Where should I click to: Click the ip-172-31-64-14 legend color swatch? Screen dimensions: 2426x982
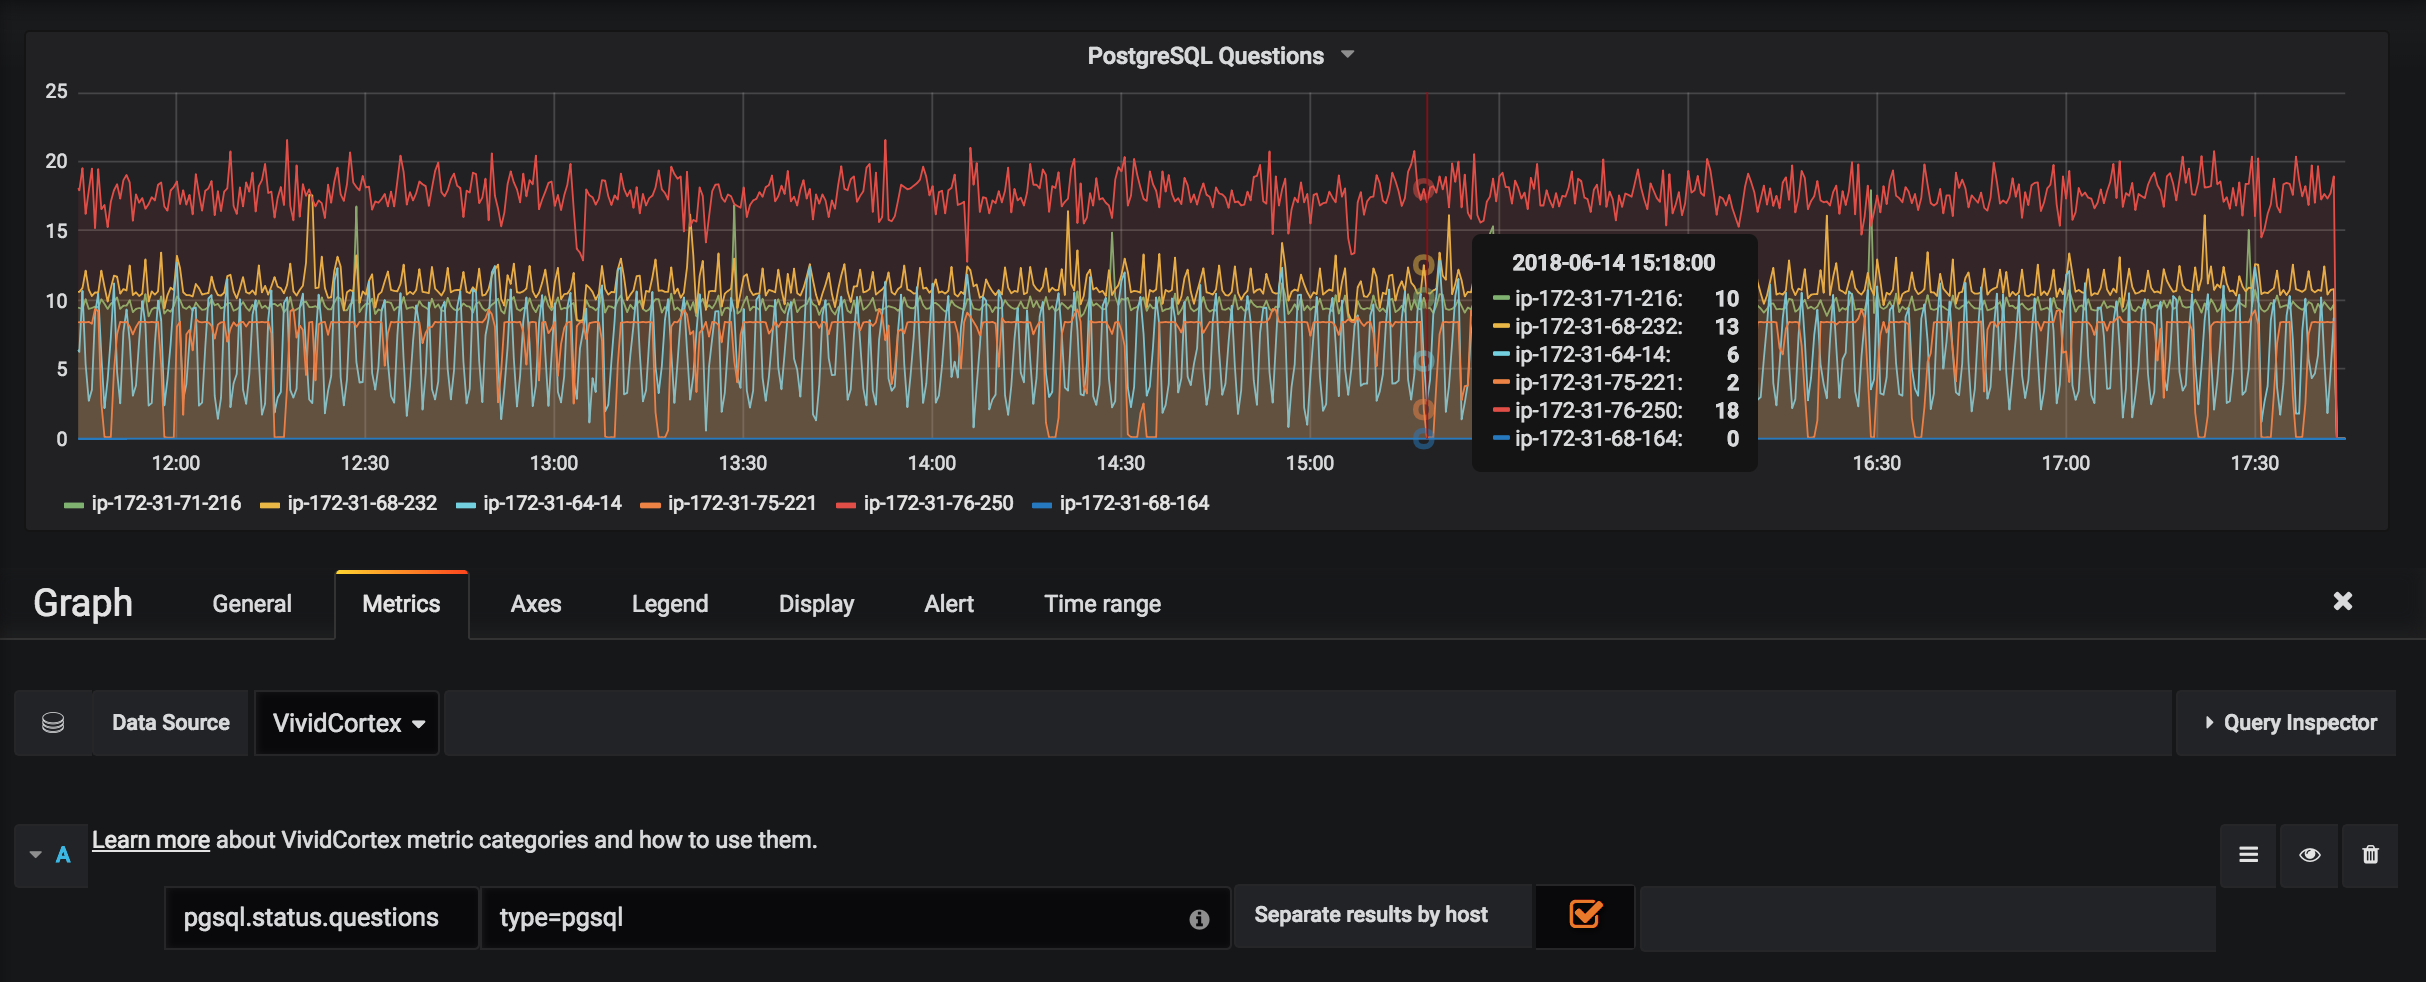pos(466,505)
